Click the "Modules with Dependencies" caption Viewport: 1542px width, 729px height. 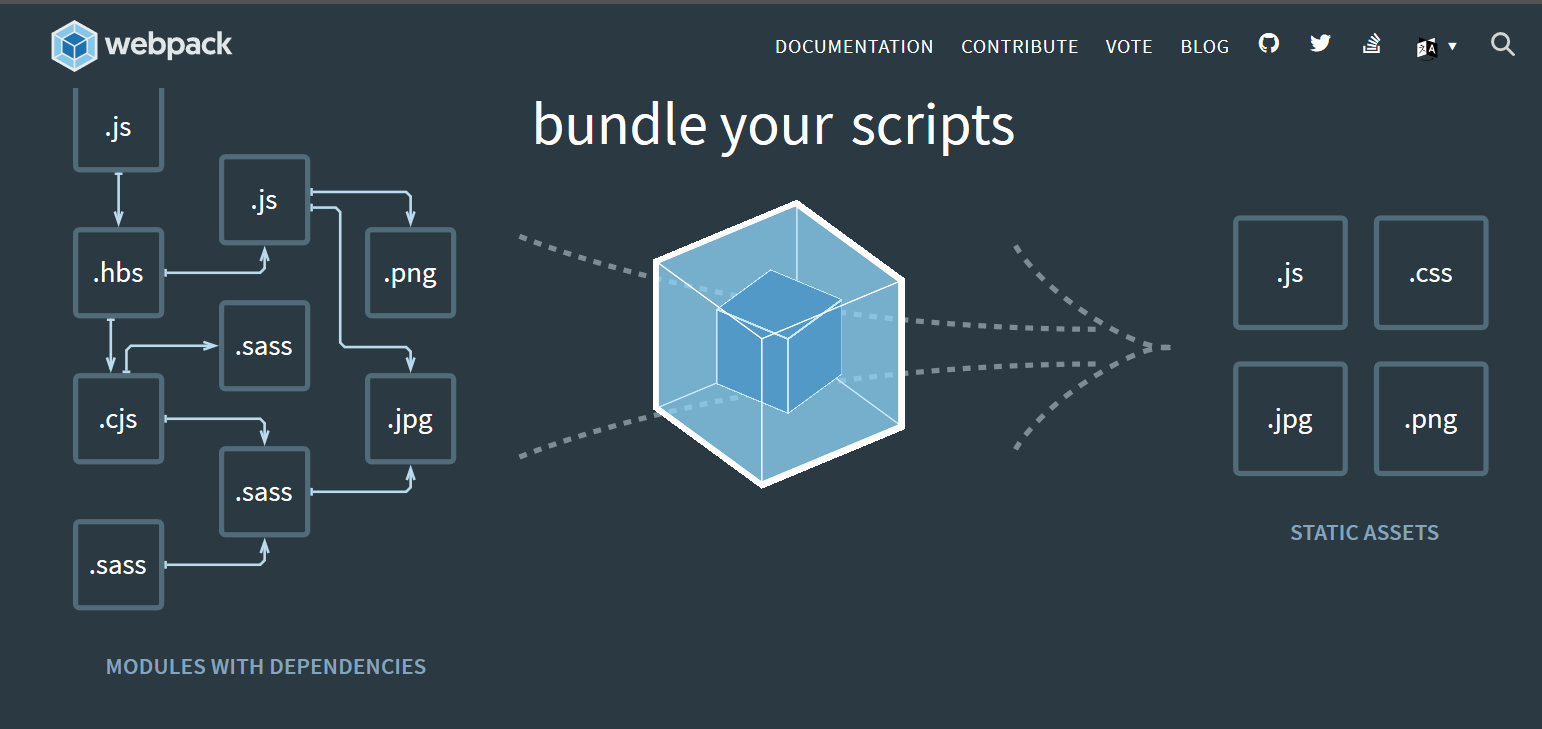[266, 667]
